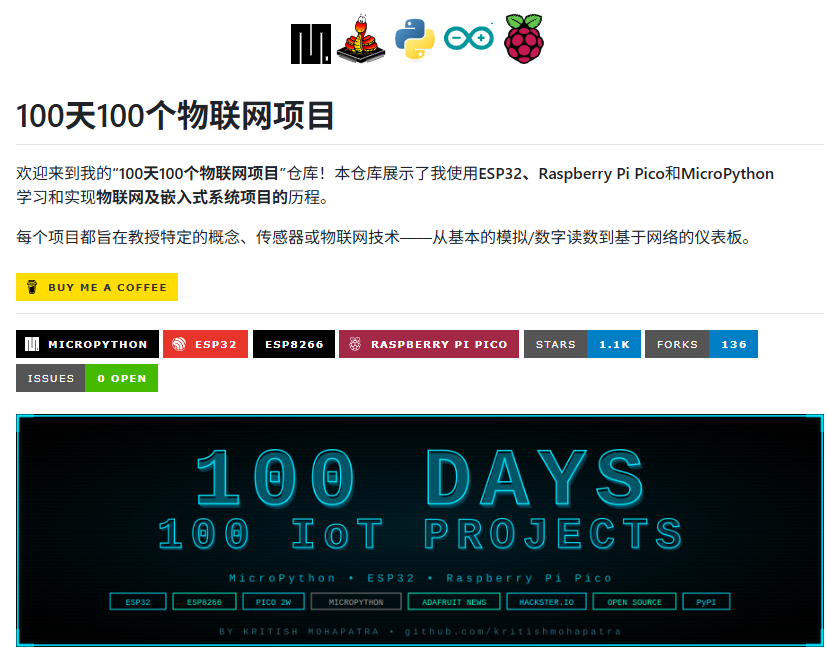This screenshot has width=827, height=651.
Task: Click the heading 100天100个物联网项目
Action: pos(176,116)
